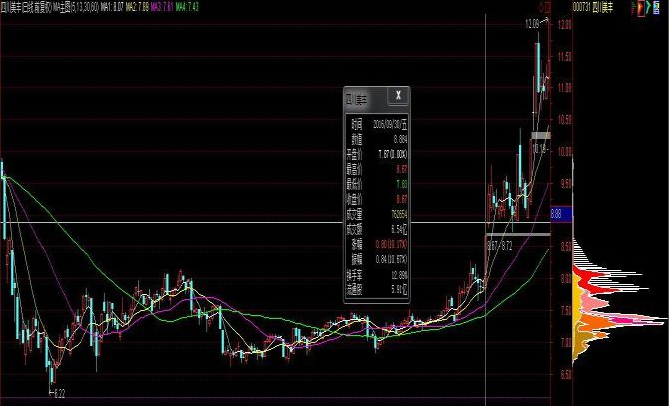Click the 12.09 high price annotation
Image resolution: width=669 pixels, height=406 pixels.
tap(532, 25)
